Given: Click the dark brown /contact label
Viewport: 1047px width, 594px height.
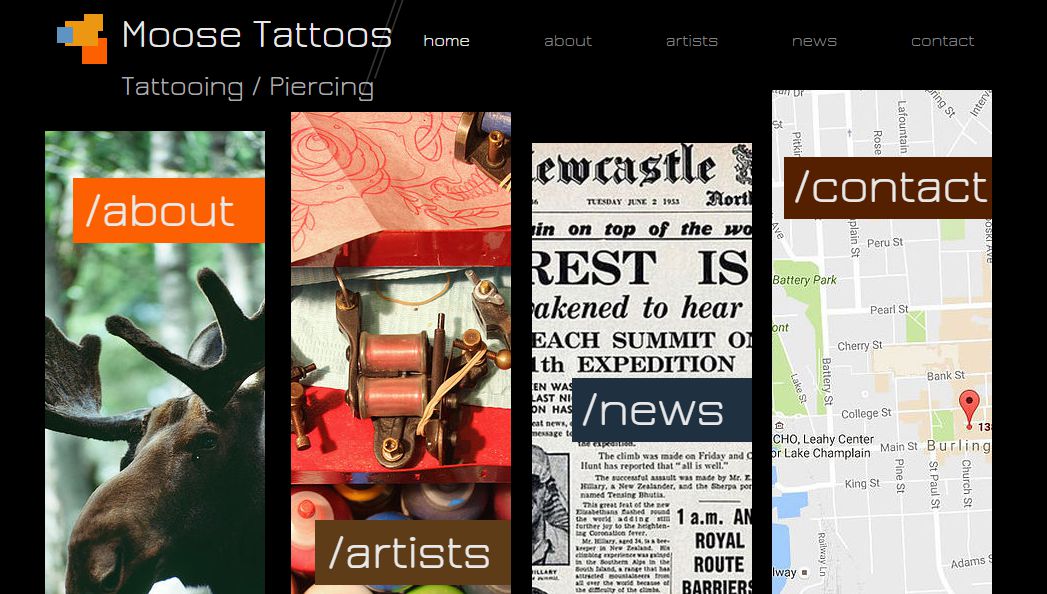Looking at the screenshot, I should coord(887,188).
